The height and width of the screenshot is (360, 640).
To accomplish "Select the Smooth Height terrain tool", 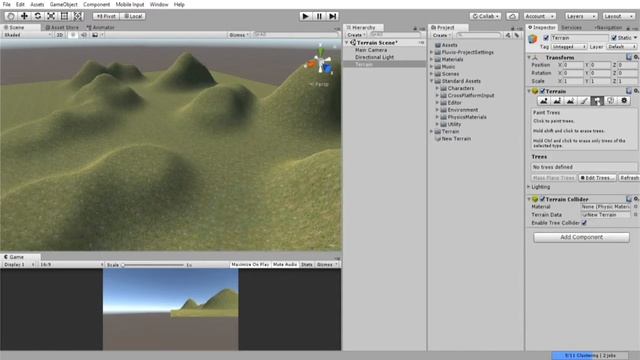I will pos(571,101).
